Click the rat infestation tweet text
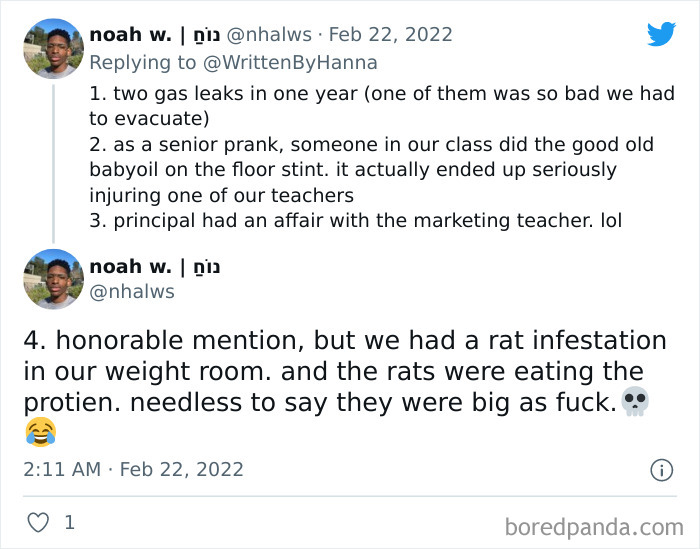 (340, 371)
